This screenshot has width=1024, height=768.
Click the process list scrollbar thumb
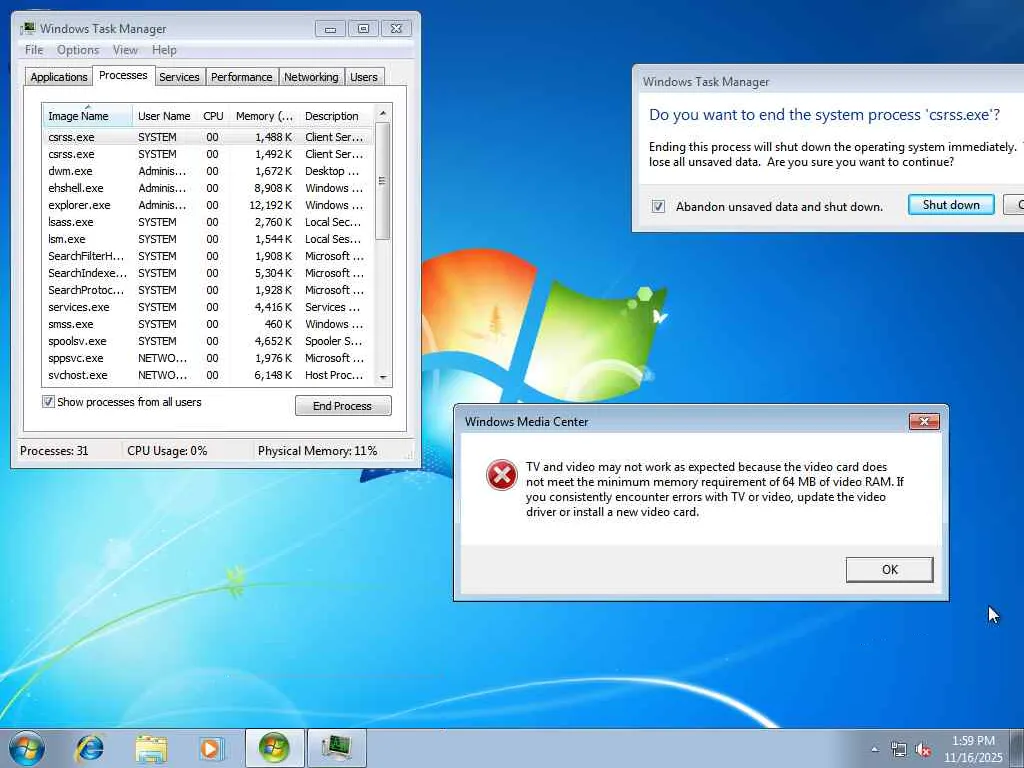(383, 181)
